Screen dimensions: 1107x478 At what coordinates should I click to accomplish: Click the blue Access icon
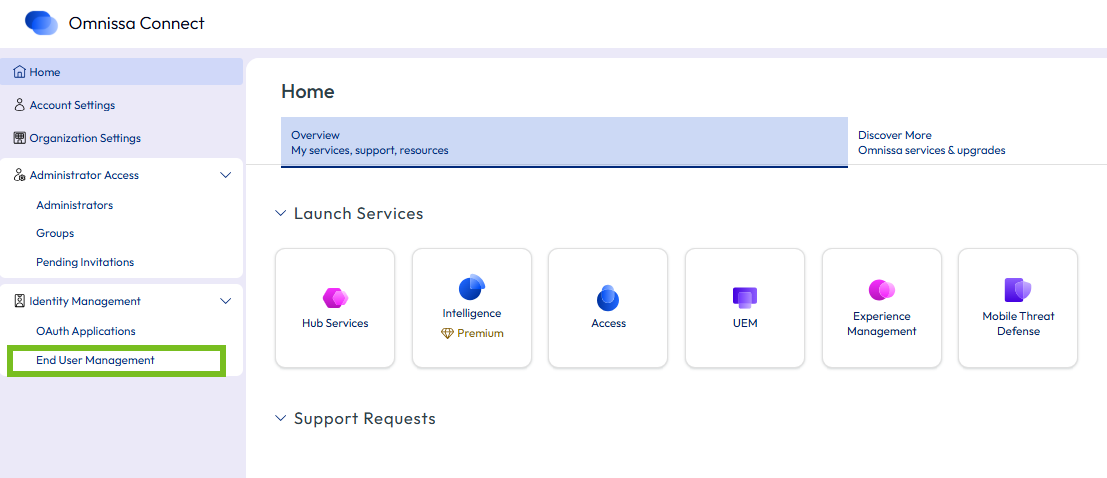point(608,298)
